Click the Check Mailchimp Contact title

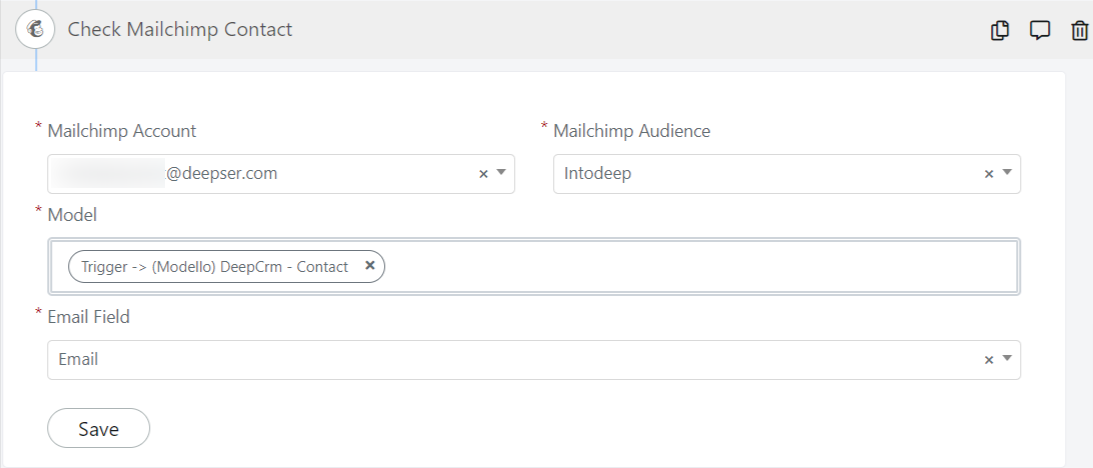pyautogui.click(x=180, y=30)
